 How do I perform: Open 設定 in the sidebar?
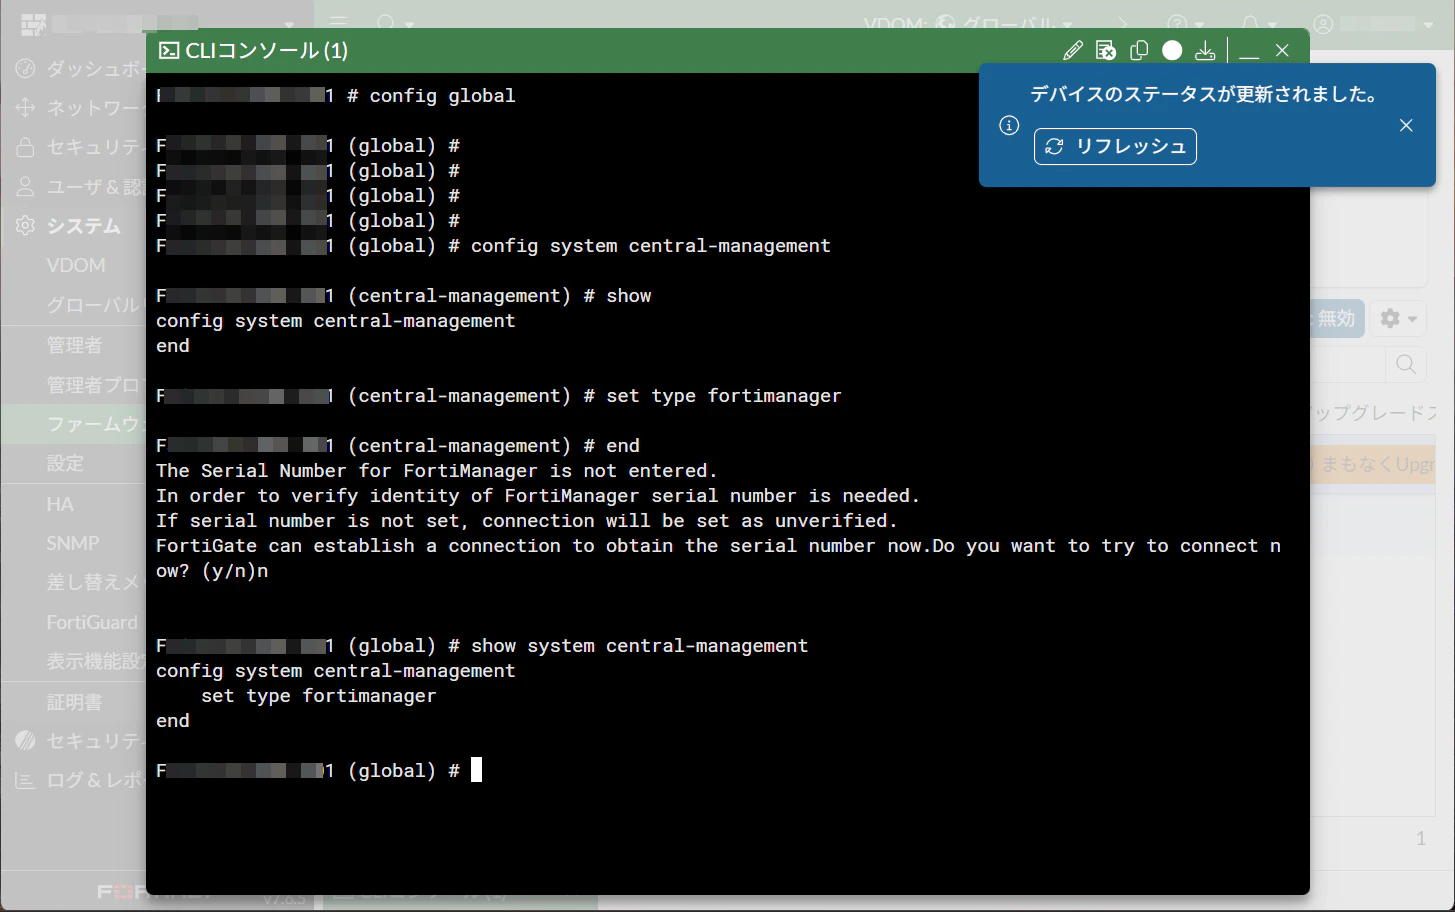coord(65,463)
